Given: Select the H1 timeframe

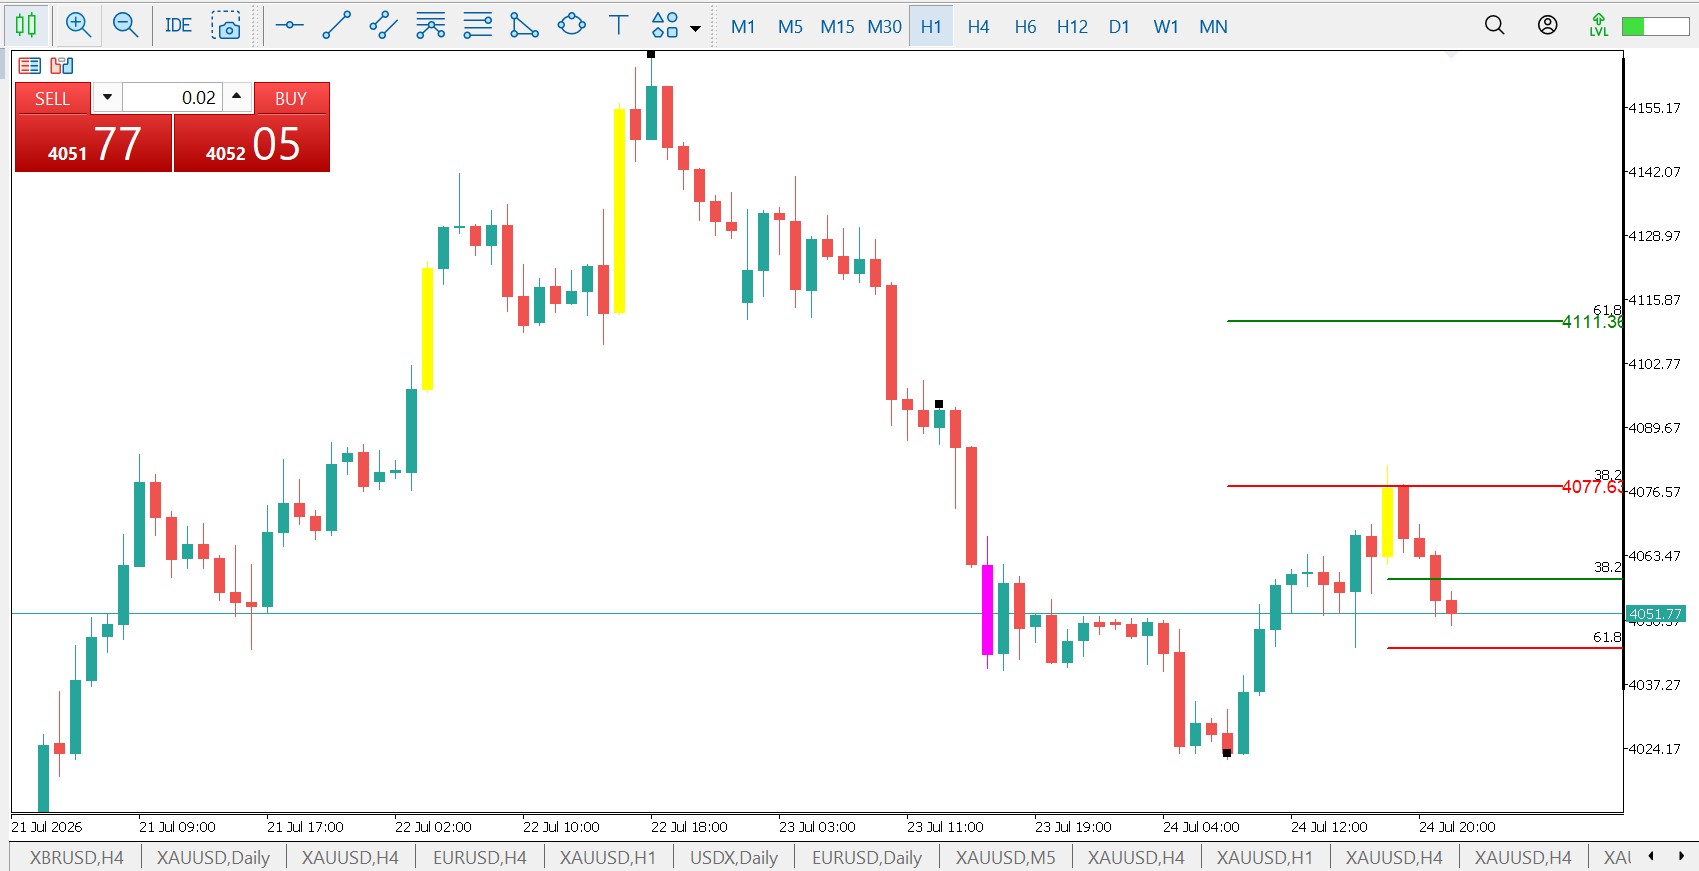Looking at the screenshot, I should point(931,27).
